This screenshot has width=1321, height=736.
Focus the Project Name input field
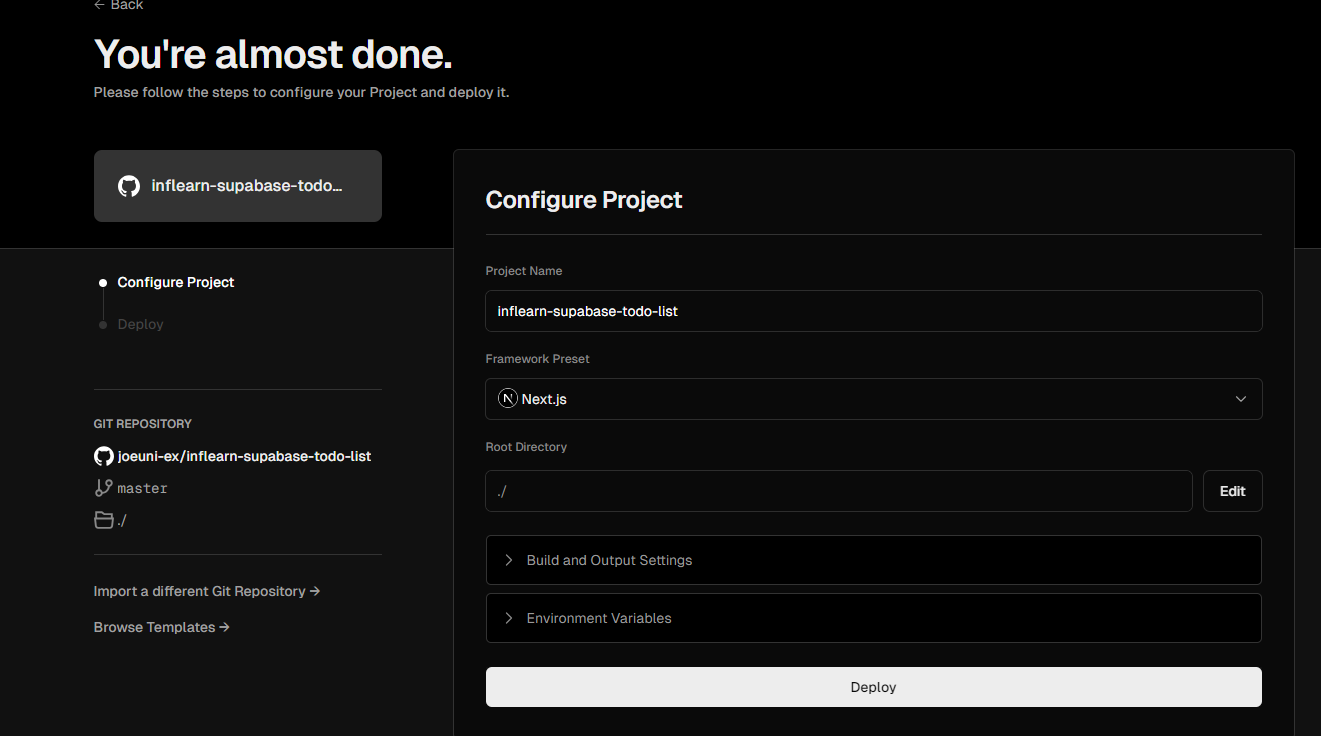click(x=873, y=311)
